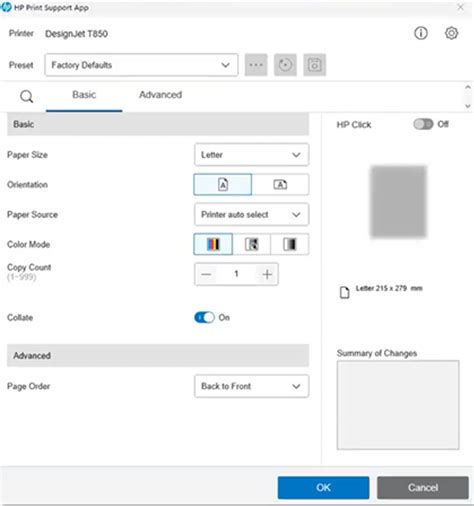Click the page icon beside Letter dimensions
The height and width of the screenshot is (506, 474).
pos(344,292)
